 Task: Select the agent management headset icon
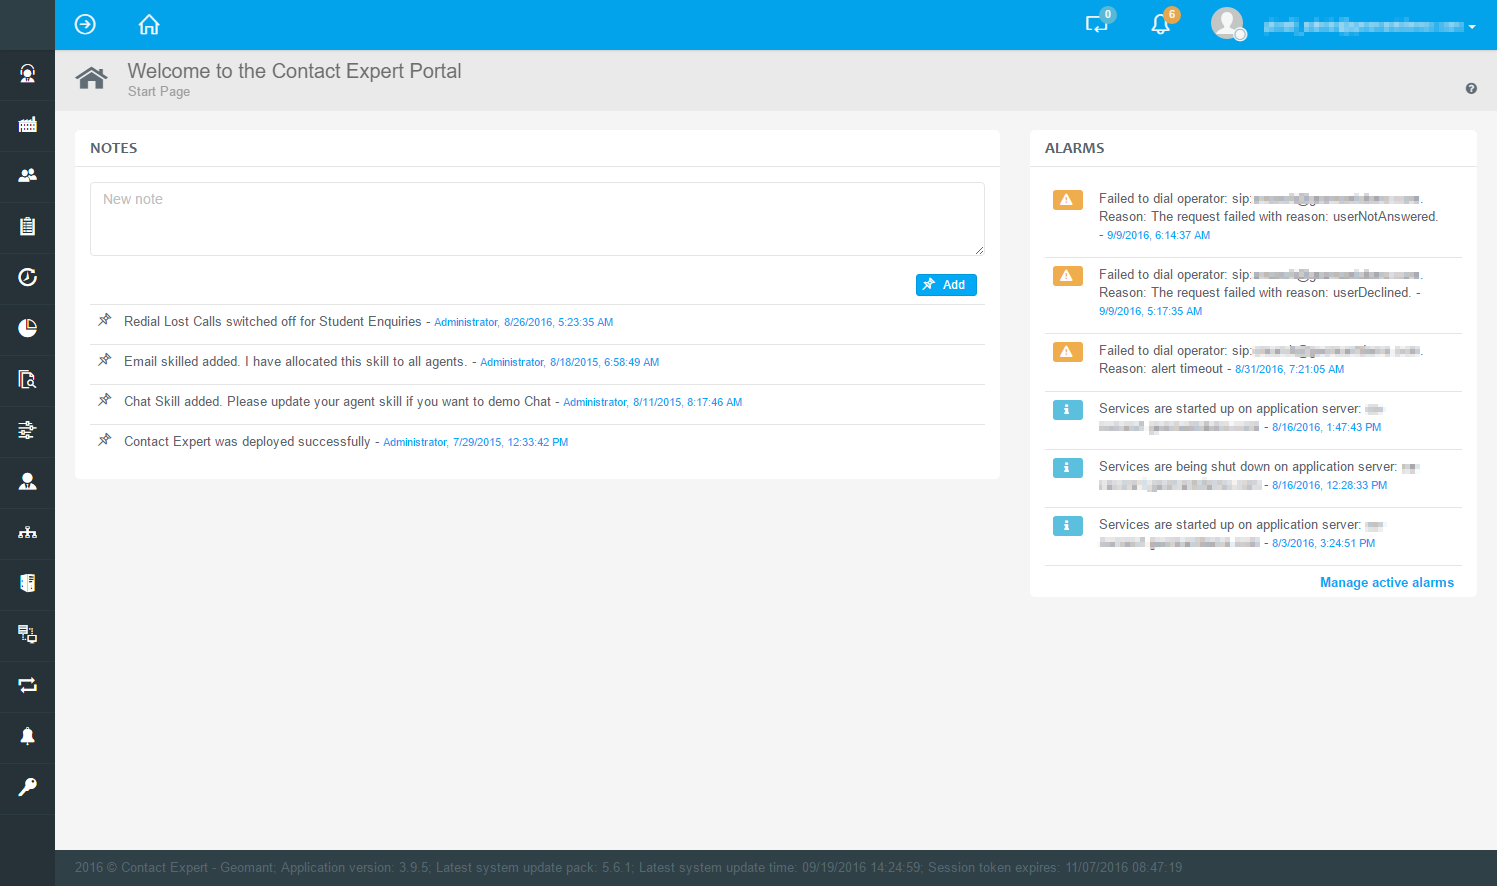tap(27, 75)
